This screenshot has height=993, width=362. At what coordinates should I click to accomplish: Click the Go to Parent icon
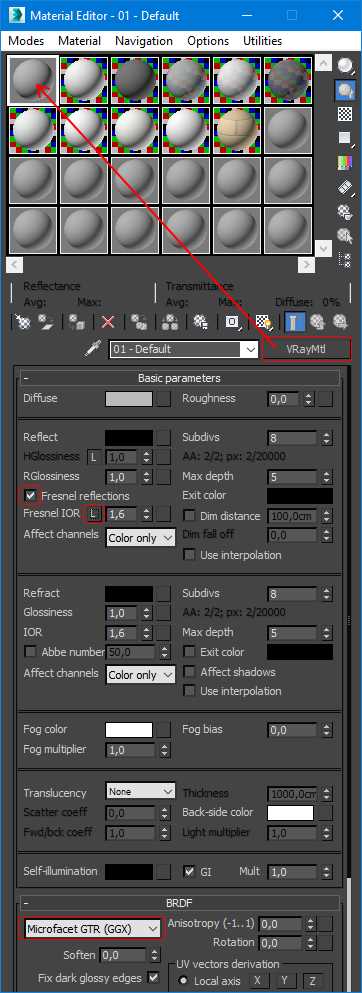point(318,322)
